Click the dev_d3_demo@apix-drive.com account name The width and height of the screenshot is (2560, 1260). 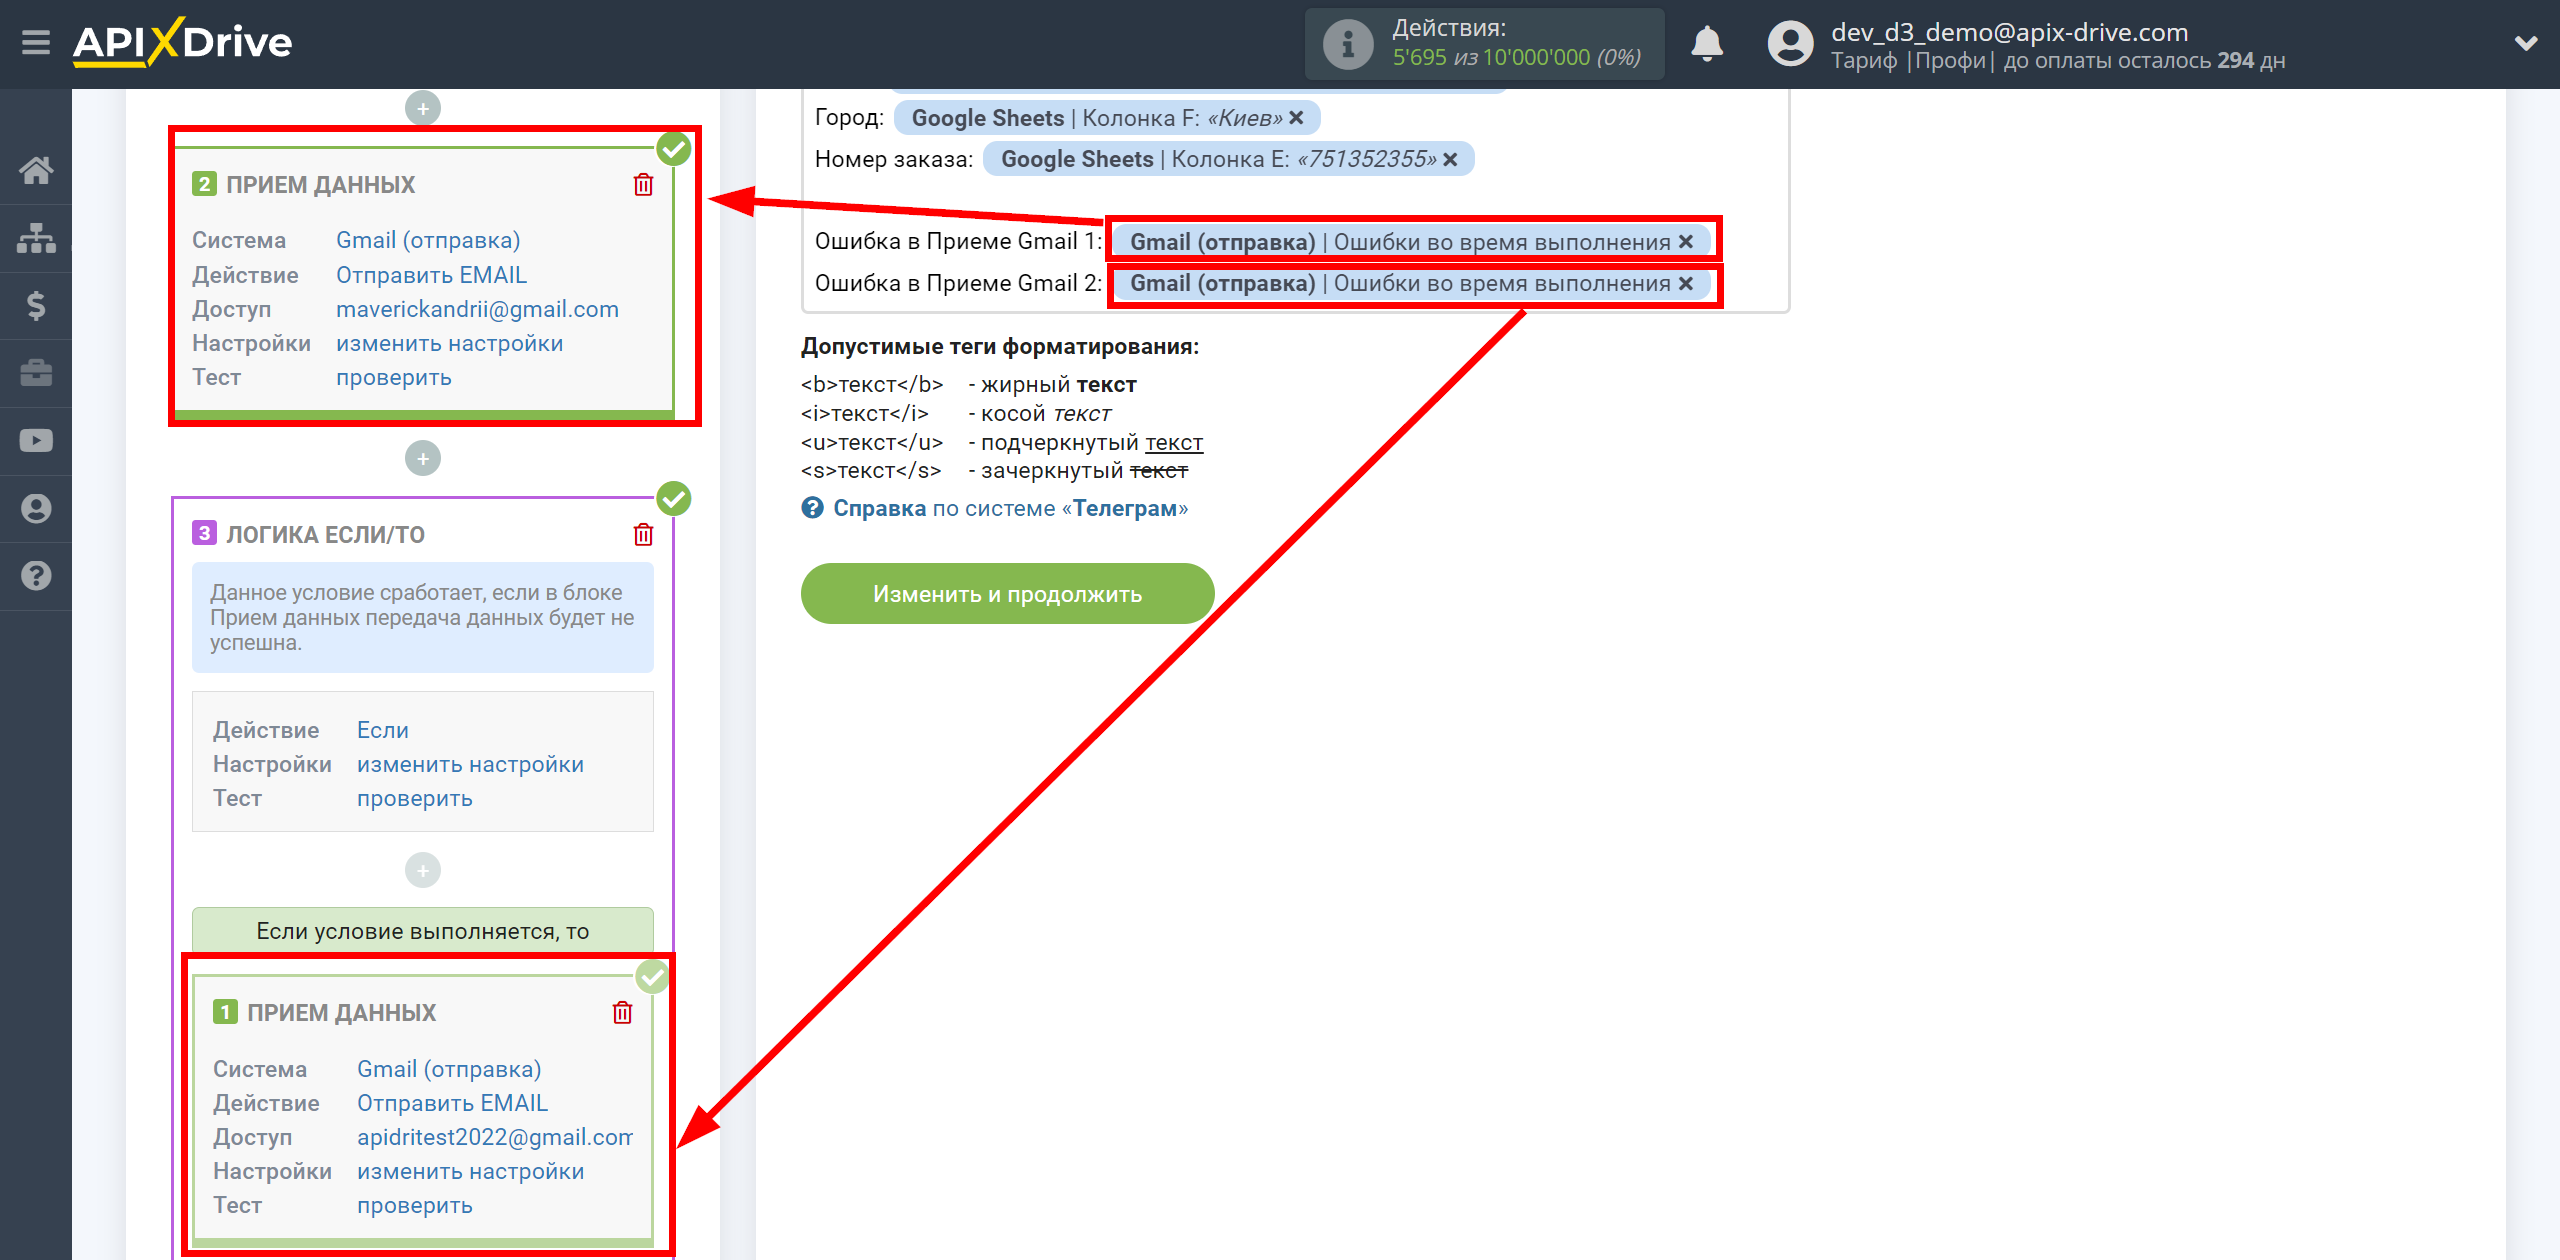coord(2009,32)
